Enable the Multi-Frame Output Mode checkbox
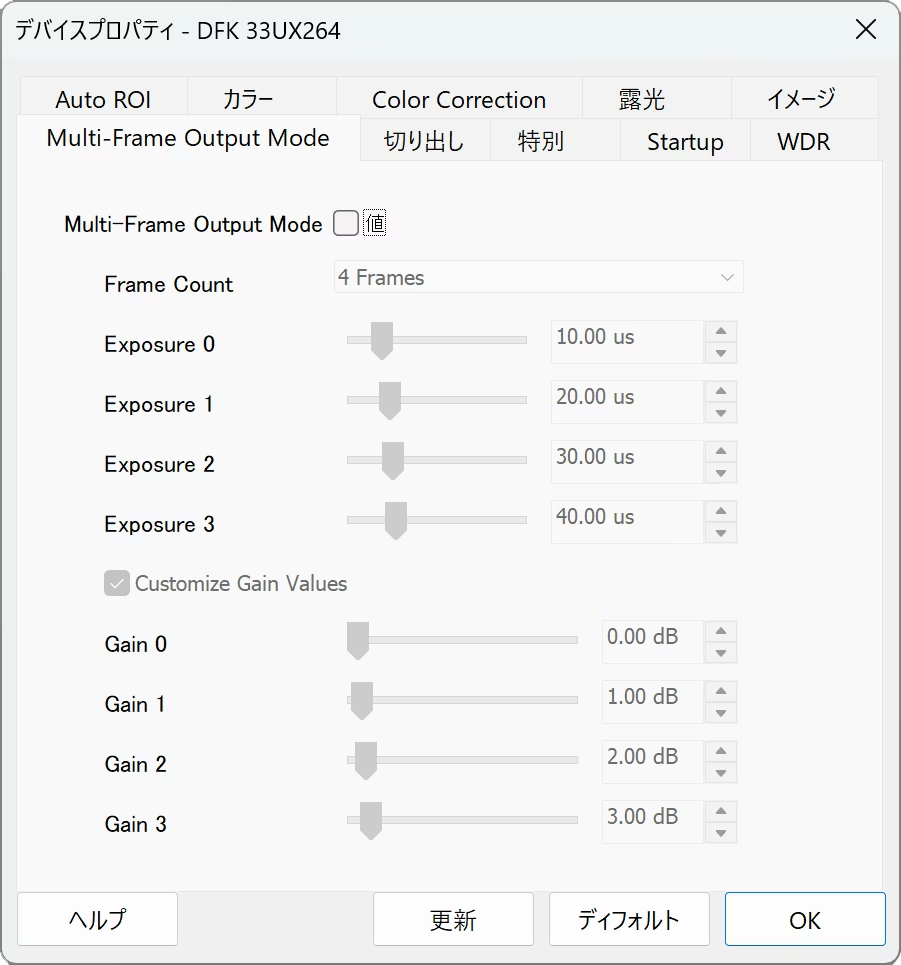 point(346,224)
